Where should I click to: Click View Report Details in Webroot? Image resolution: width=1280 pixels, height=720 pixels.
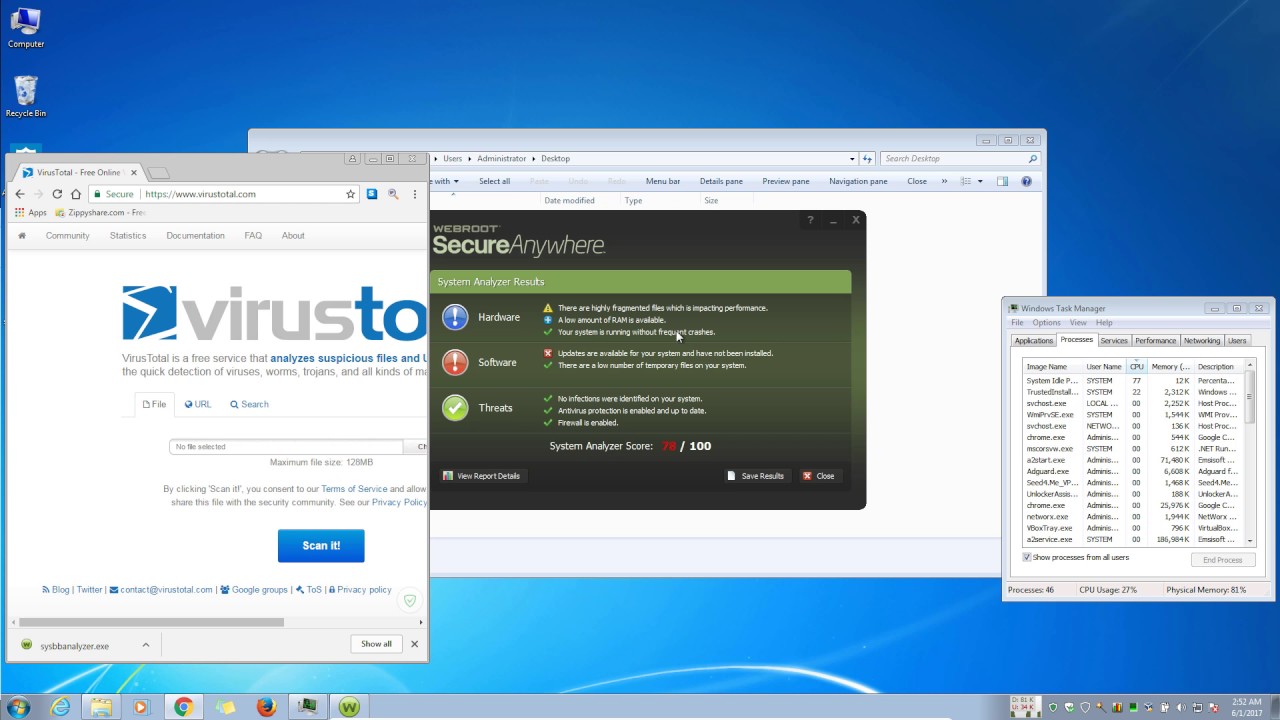coord(482,476)
